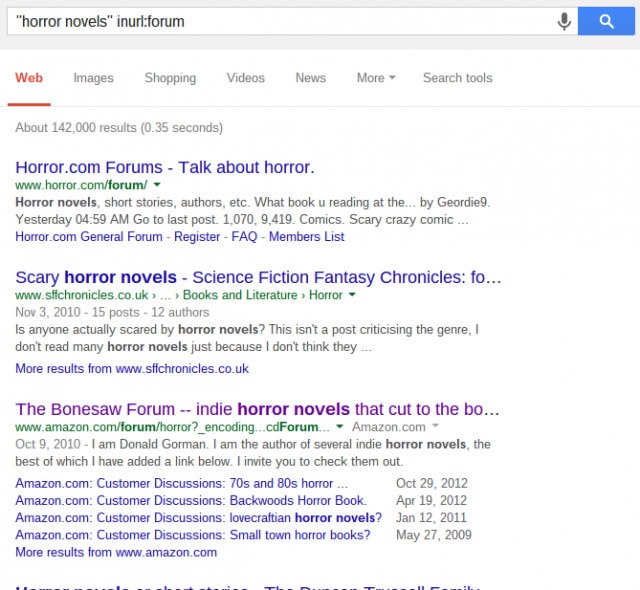Open the Register sitelink
Viewport: 640px width, 590px height.
tap(197, 237)
